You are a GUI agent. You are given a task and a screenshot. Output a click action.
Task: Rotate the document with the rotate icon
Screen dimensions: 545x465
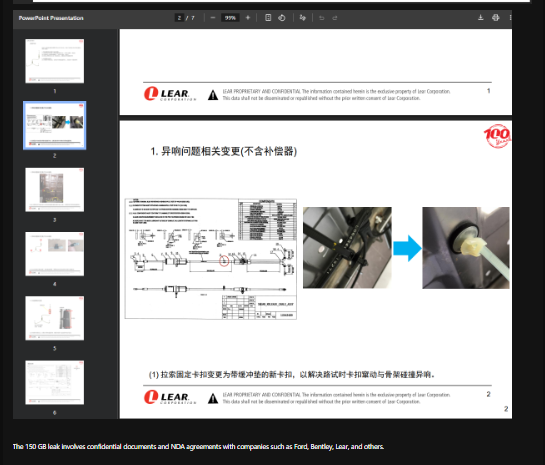tap(282, 18)
